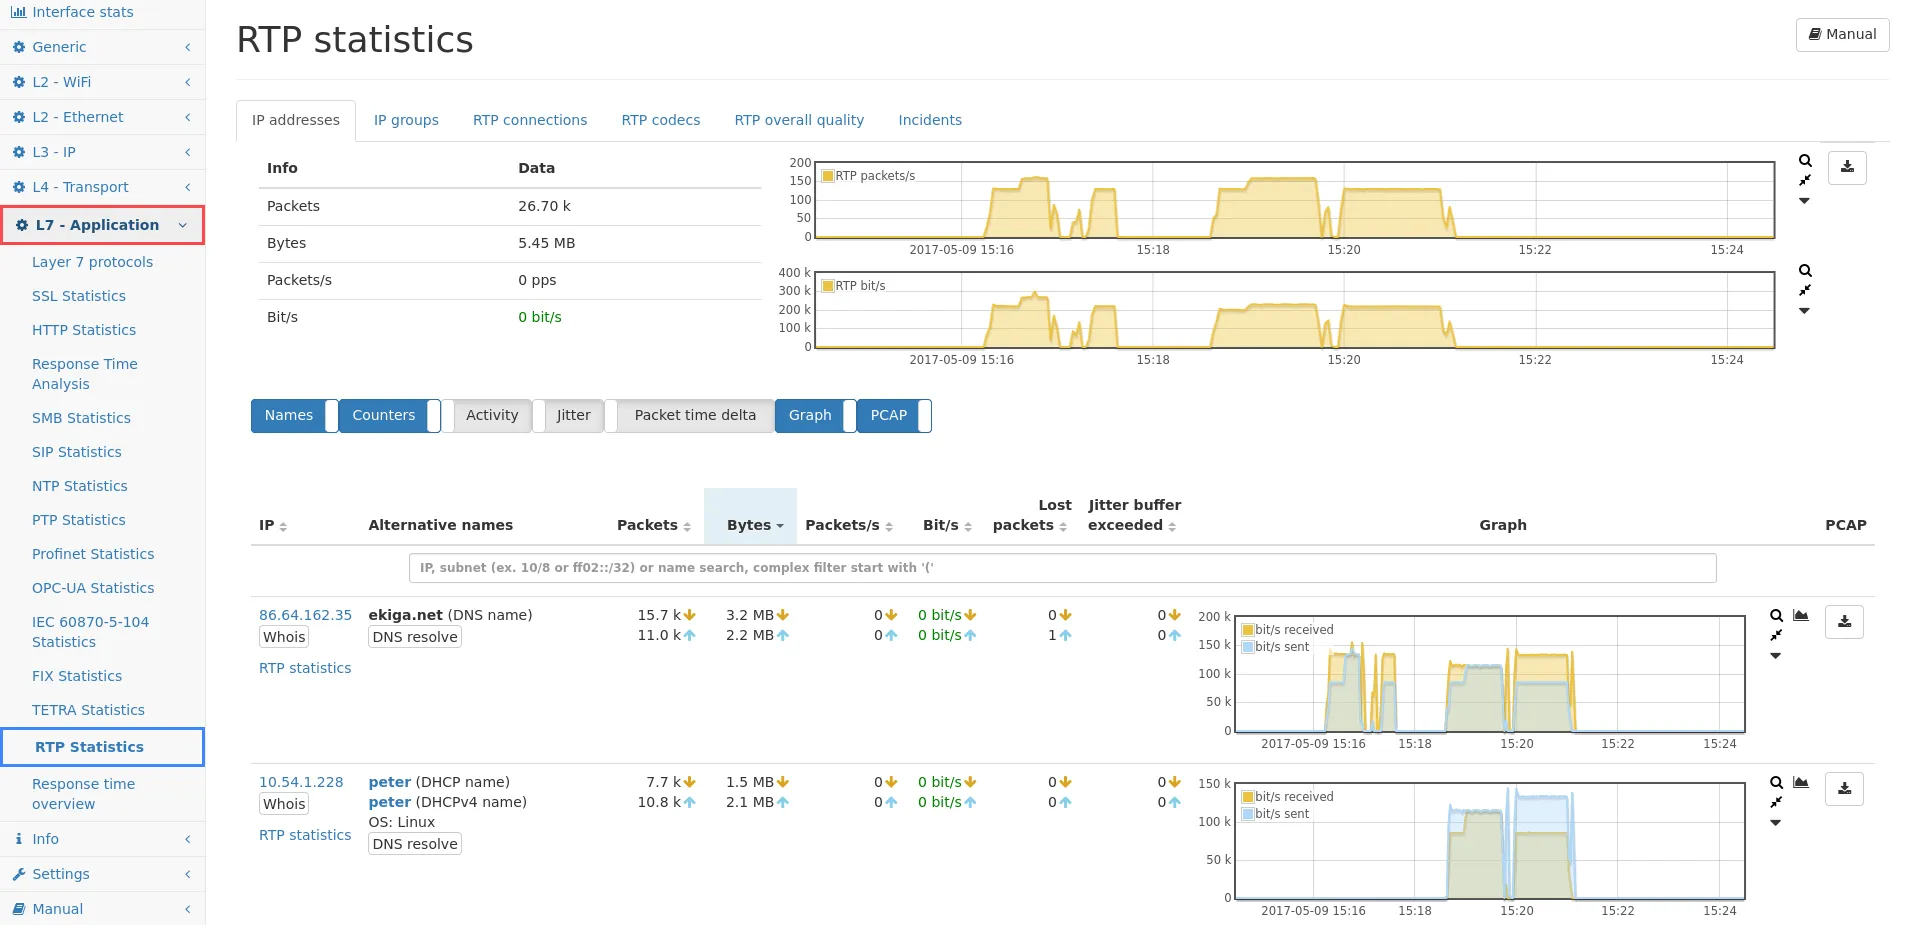Download PCAP for 10.54.1.228
Screen dimensions: 1910x925
click(1844, 789)
